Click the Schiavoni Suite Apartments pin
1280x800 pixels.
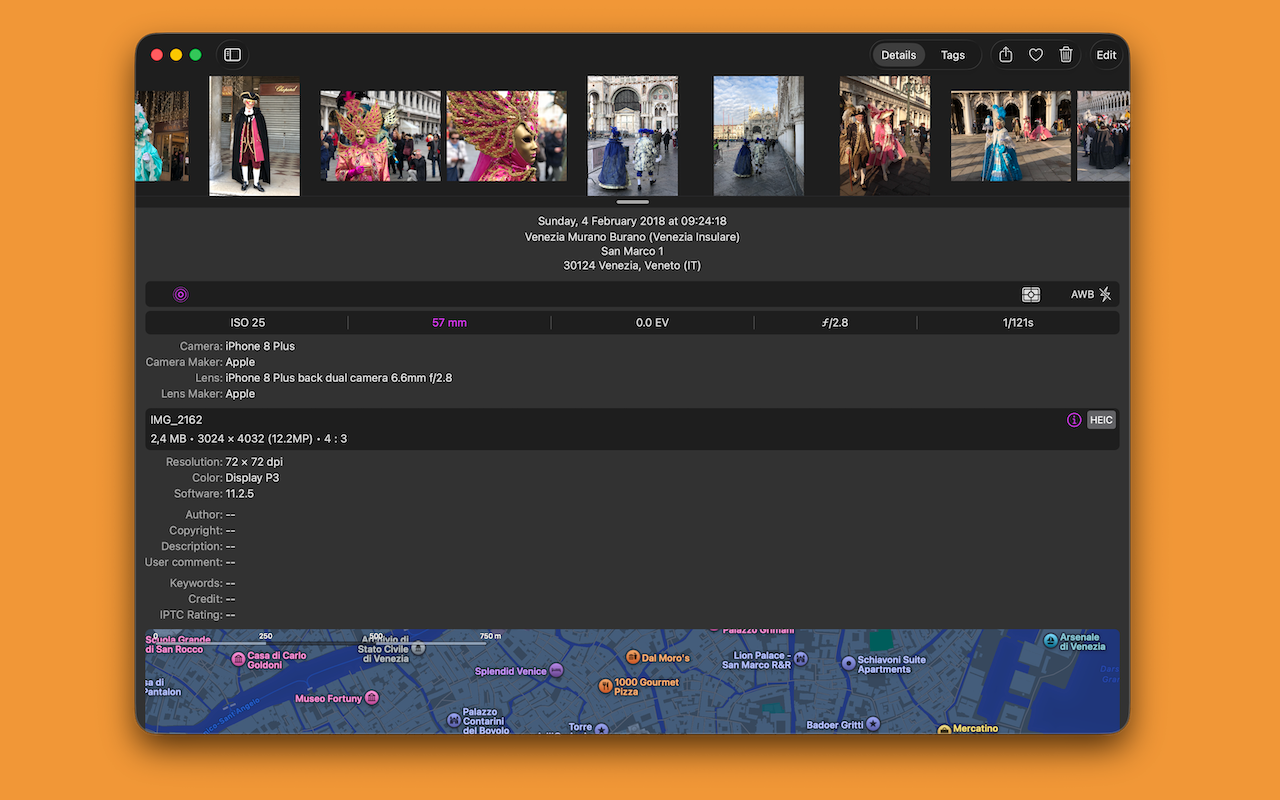(x=848, y=663)
